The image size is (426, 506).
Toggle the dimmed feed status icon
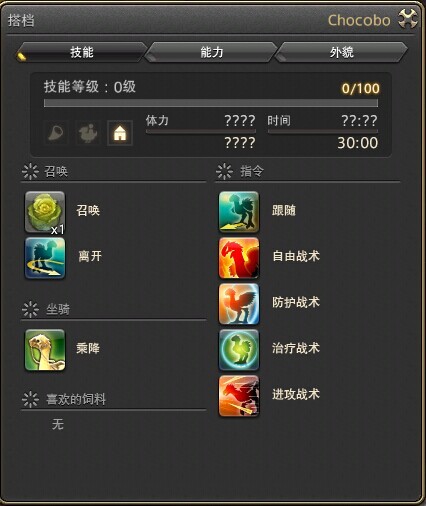point(56,133)
